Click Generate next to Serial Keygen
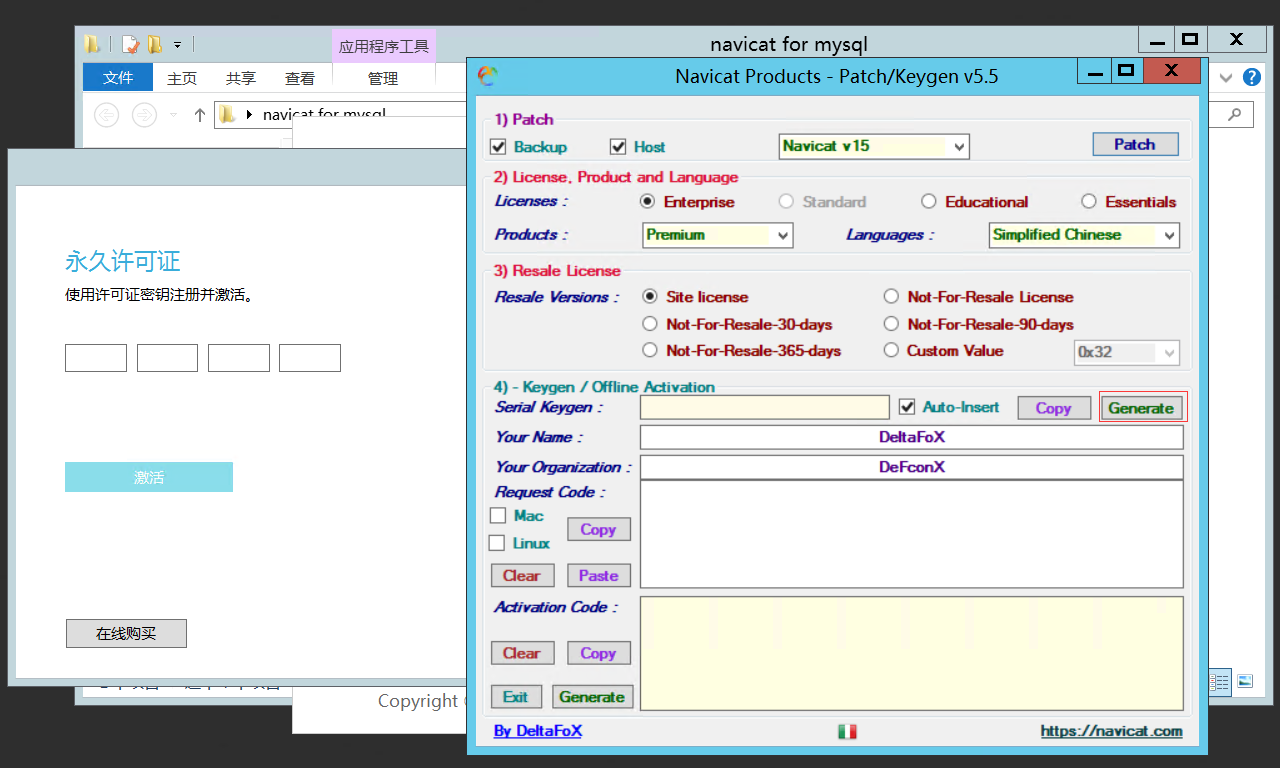 click(1141, 407)
